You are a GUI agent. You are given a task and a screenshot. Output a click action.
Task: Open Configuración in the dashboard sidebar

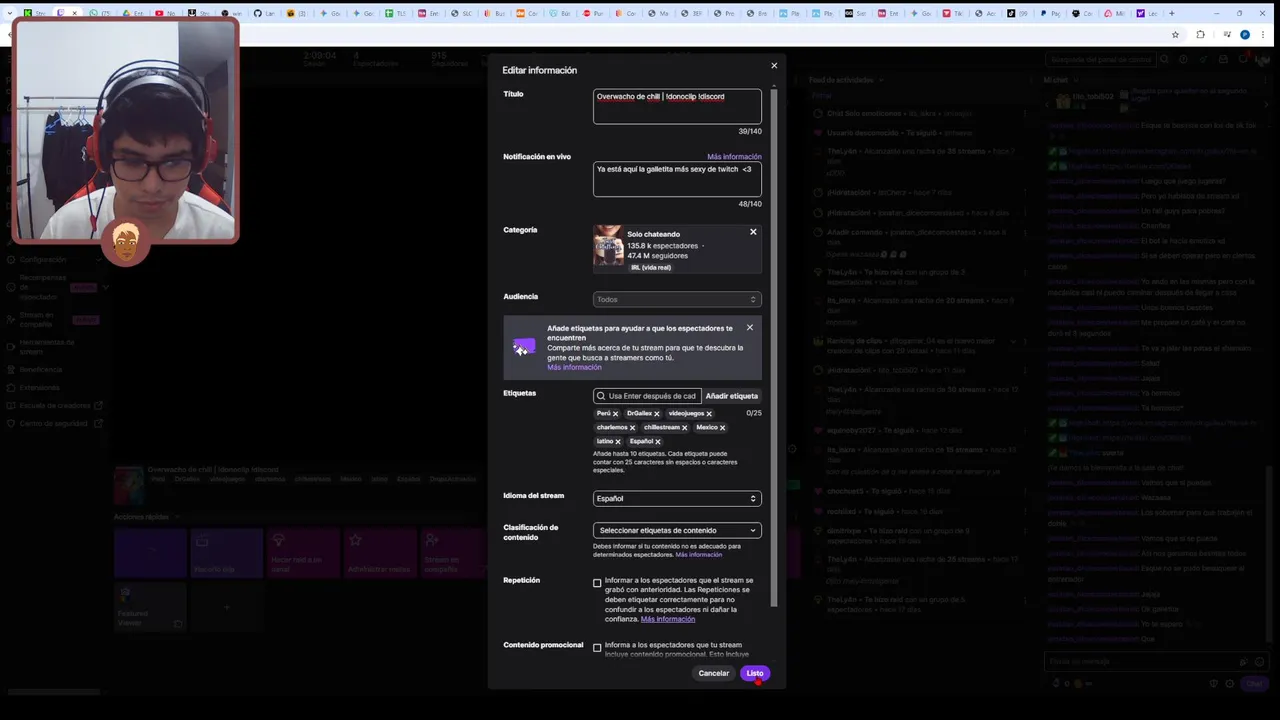click(x=43, y=259)
